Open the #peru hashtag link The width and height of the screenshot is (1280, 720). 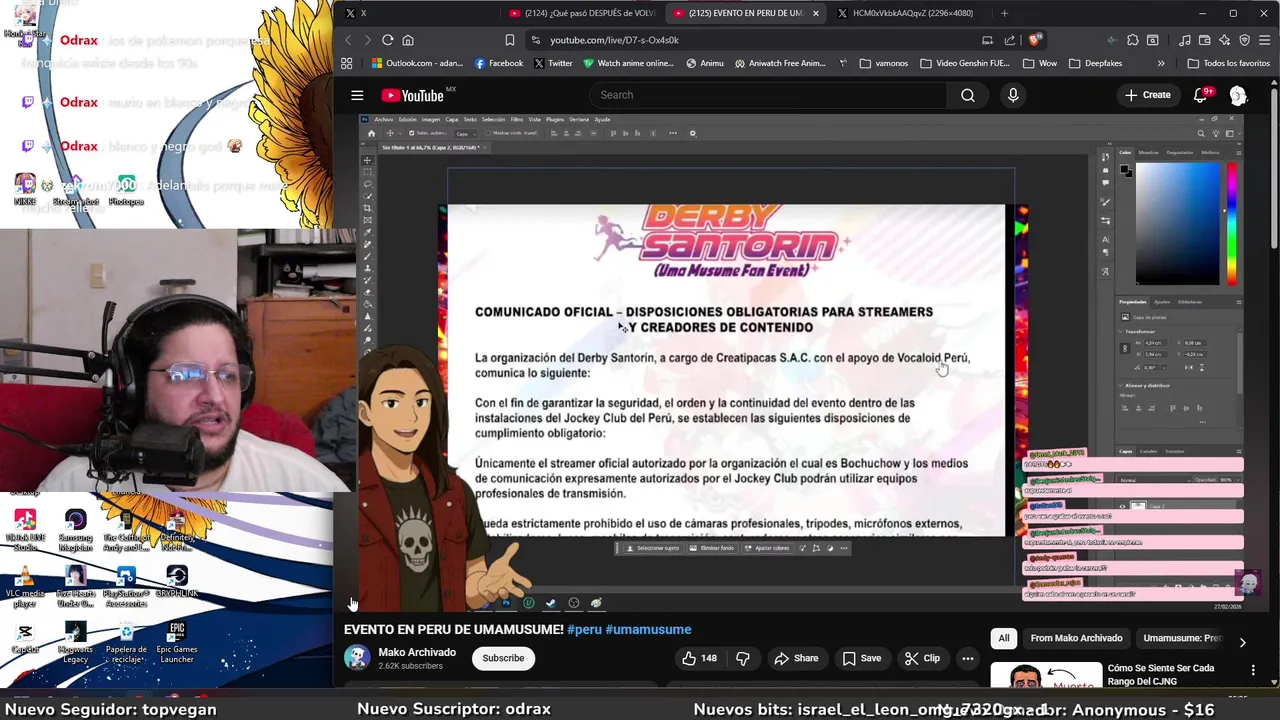pyautogui.click(x=584, y=629)
